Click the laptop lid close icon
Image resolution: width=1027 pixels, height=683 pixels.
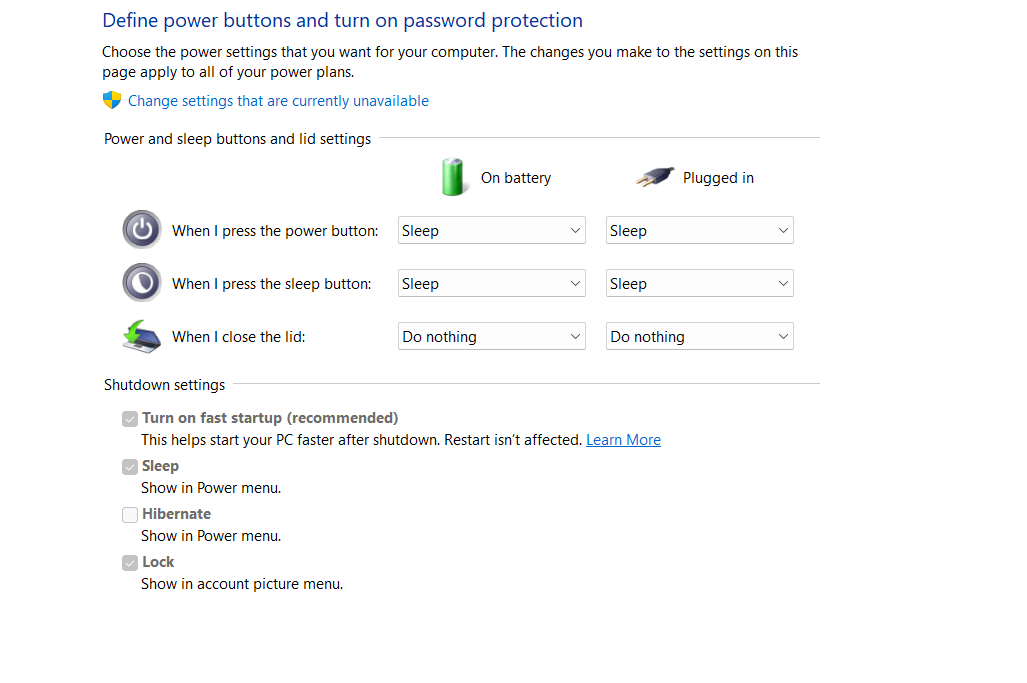pyautogui.click(x=142, y=336)
